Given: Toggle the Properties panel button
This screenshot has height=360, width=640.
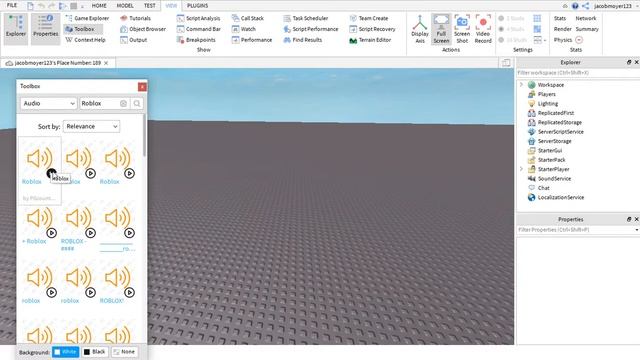Looking at the screenshot, I should click(x=45, y=28).
